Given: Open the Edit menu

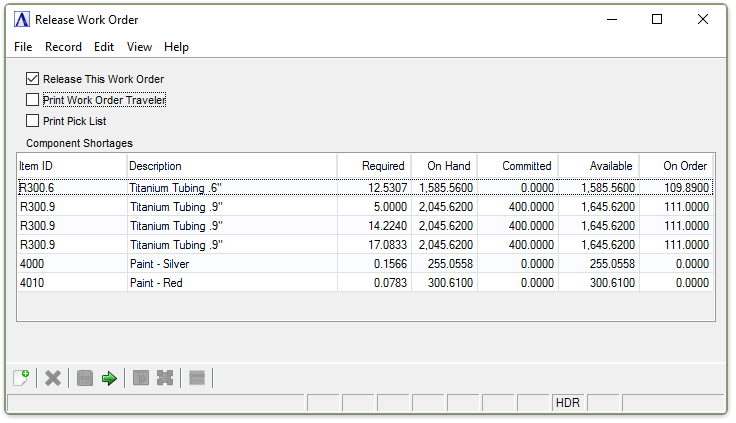Looking at the screenshot, I should click(104, 47).
